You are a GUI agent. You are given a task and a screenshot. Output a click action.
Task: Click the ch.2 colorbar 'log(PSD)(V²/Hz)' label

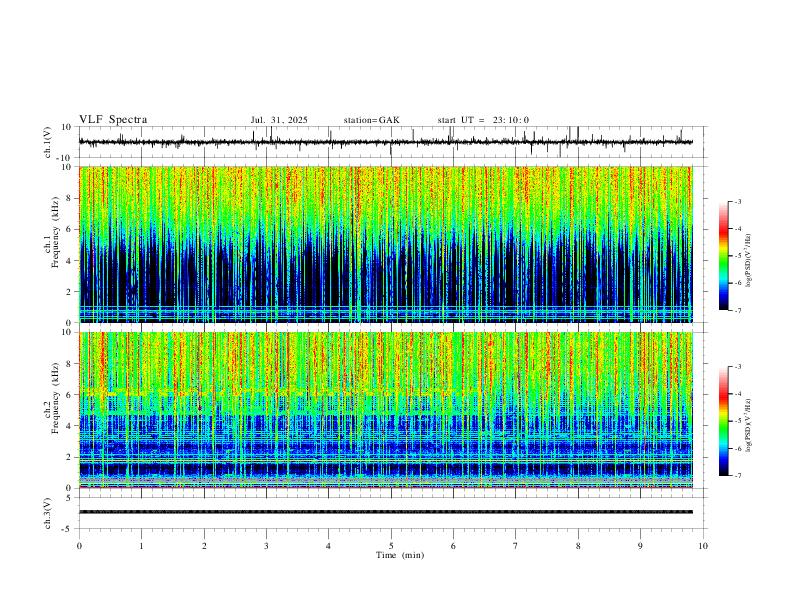pos(748,426)
